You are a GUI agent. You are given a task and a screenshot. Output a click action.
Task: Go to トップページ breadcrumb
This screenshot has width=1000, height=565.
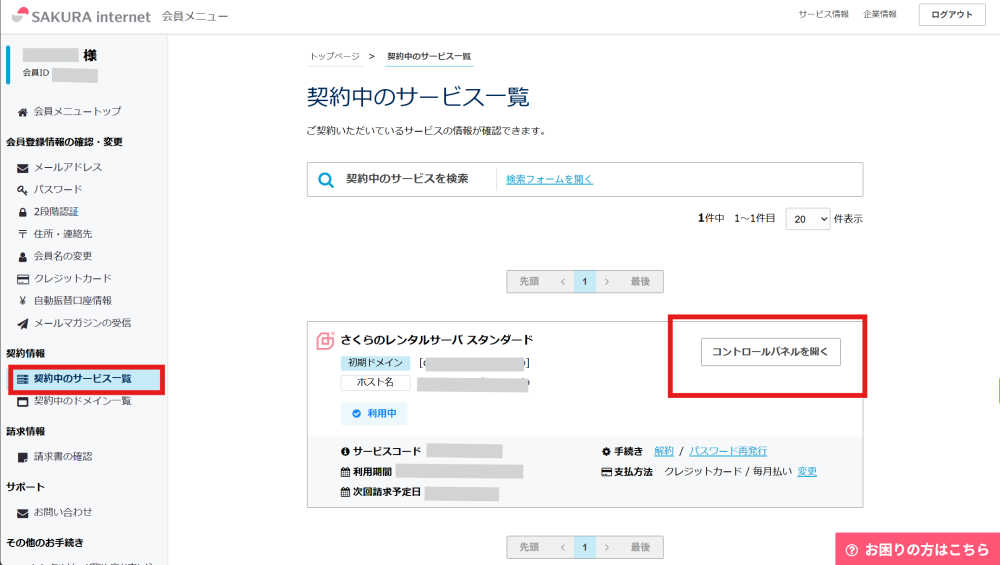pyautogui.click(x=335, y=56)
